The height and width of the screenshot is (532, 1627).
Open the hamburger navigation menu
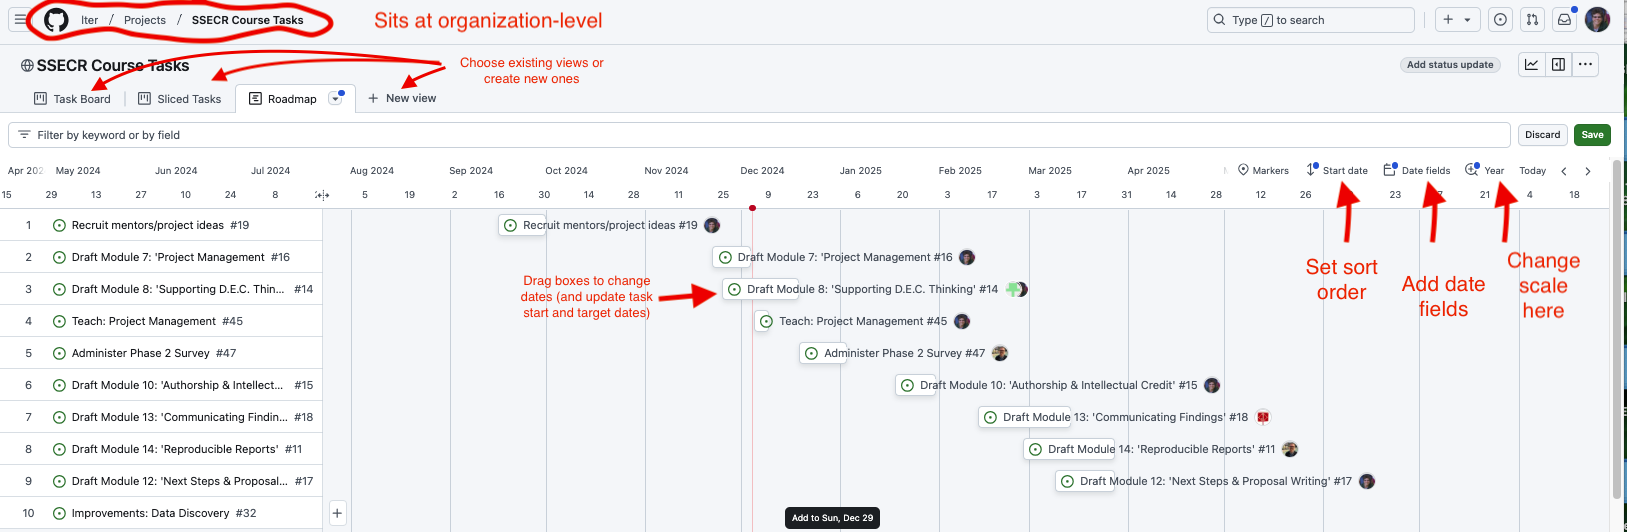pyautogui.click(x=20, y=19)
